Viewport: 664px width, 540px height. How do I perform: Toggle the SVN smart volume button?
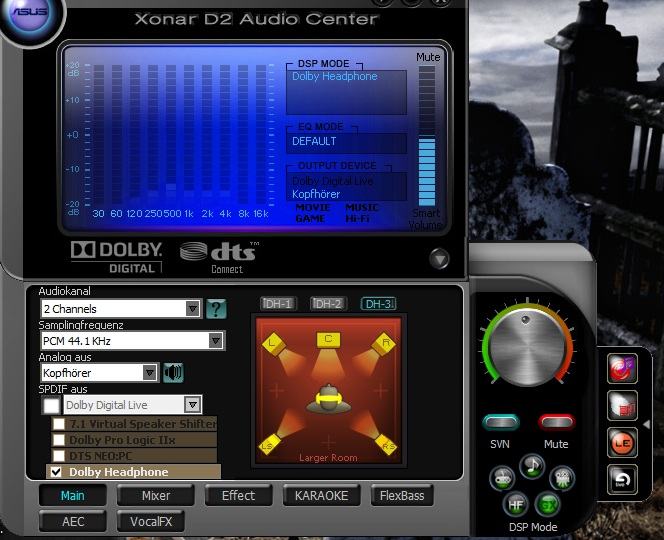(501, 422)
